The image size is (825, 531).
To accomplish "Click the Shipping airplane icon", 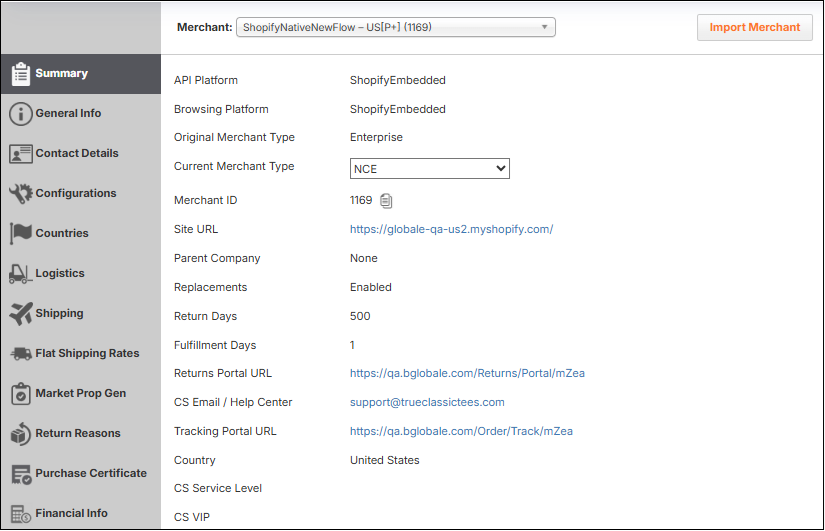I will click(x=21, y=314).
